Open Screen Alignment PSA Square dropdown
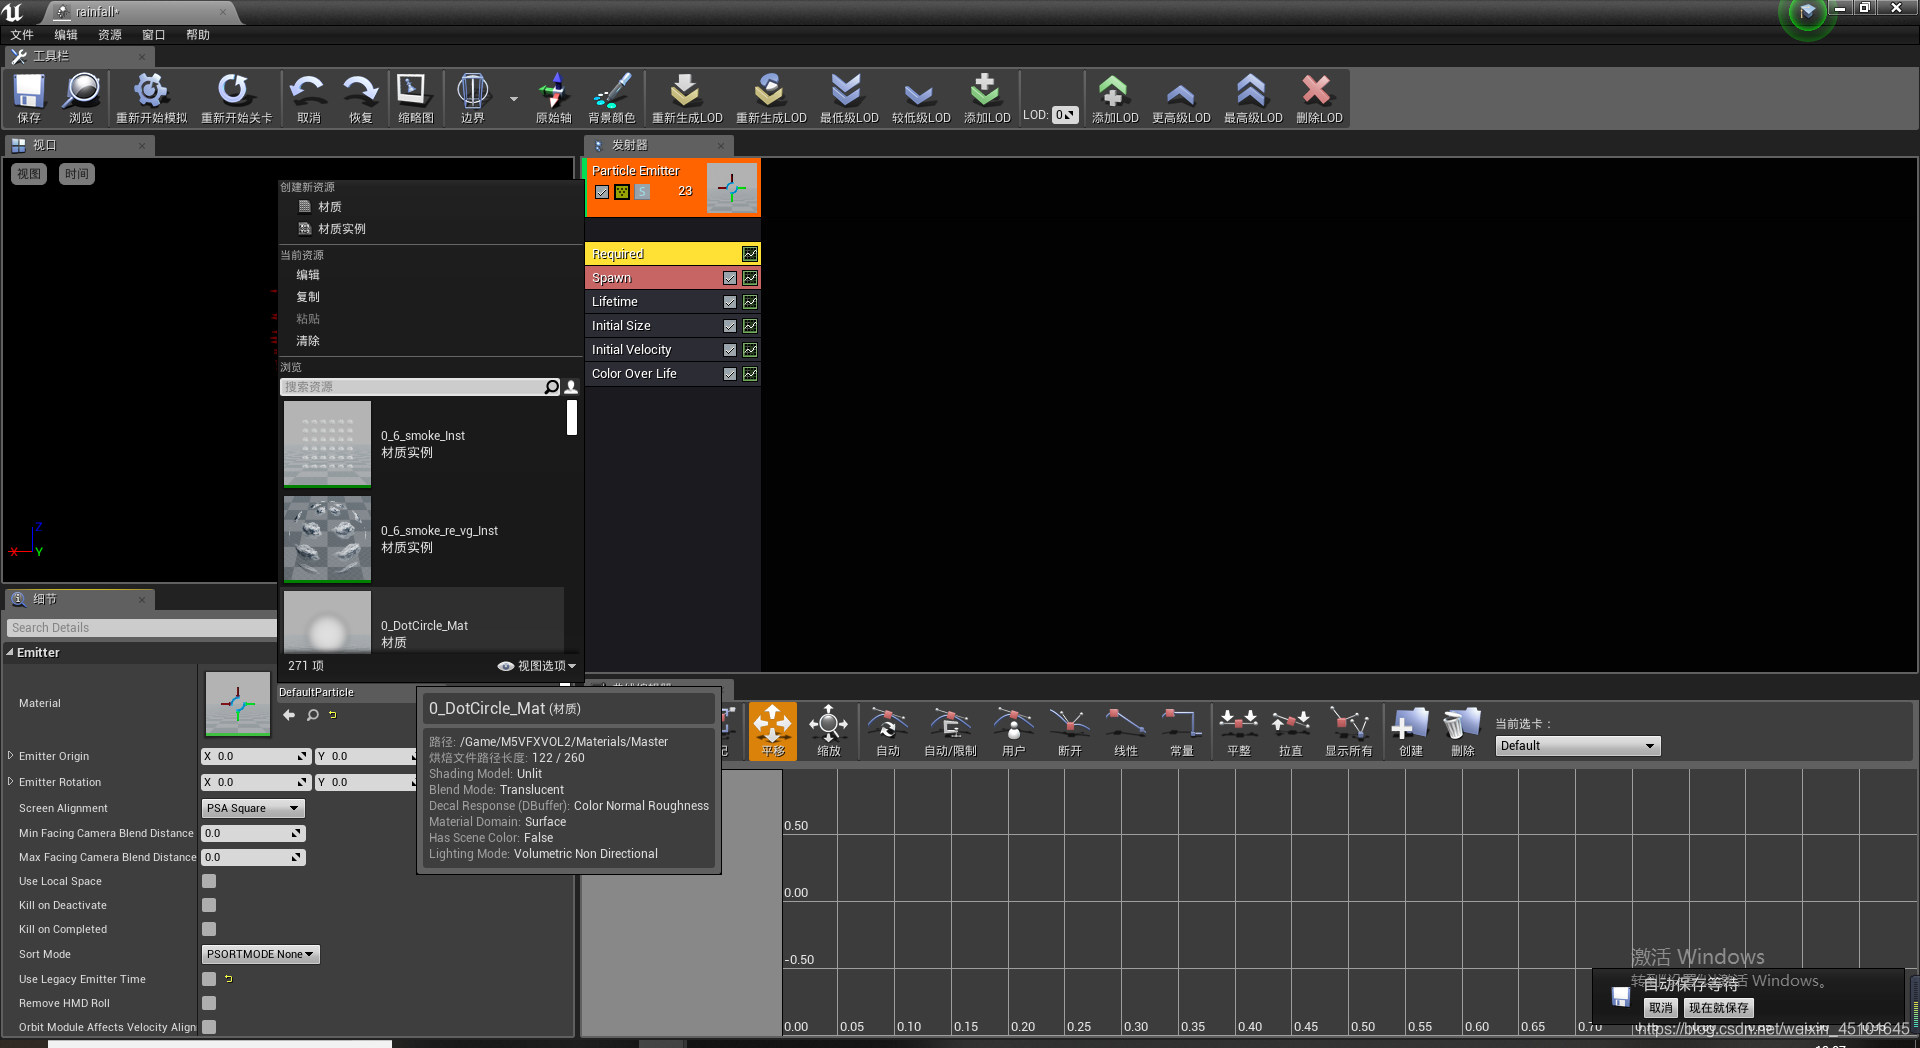 253,808
